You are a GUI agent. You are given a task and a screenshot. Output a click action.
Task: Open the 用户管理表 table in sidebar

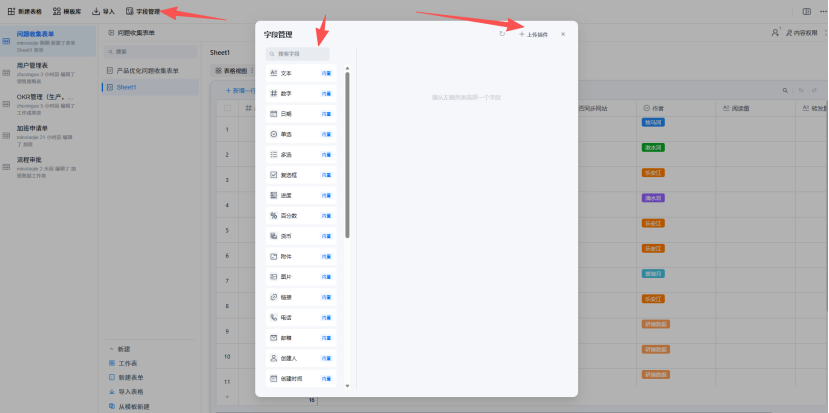coord(48,73)
